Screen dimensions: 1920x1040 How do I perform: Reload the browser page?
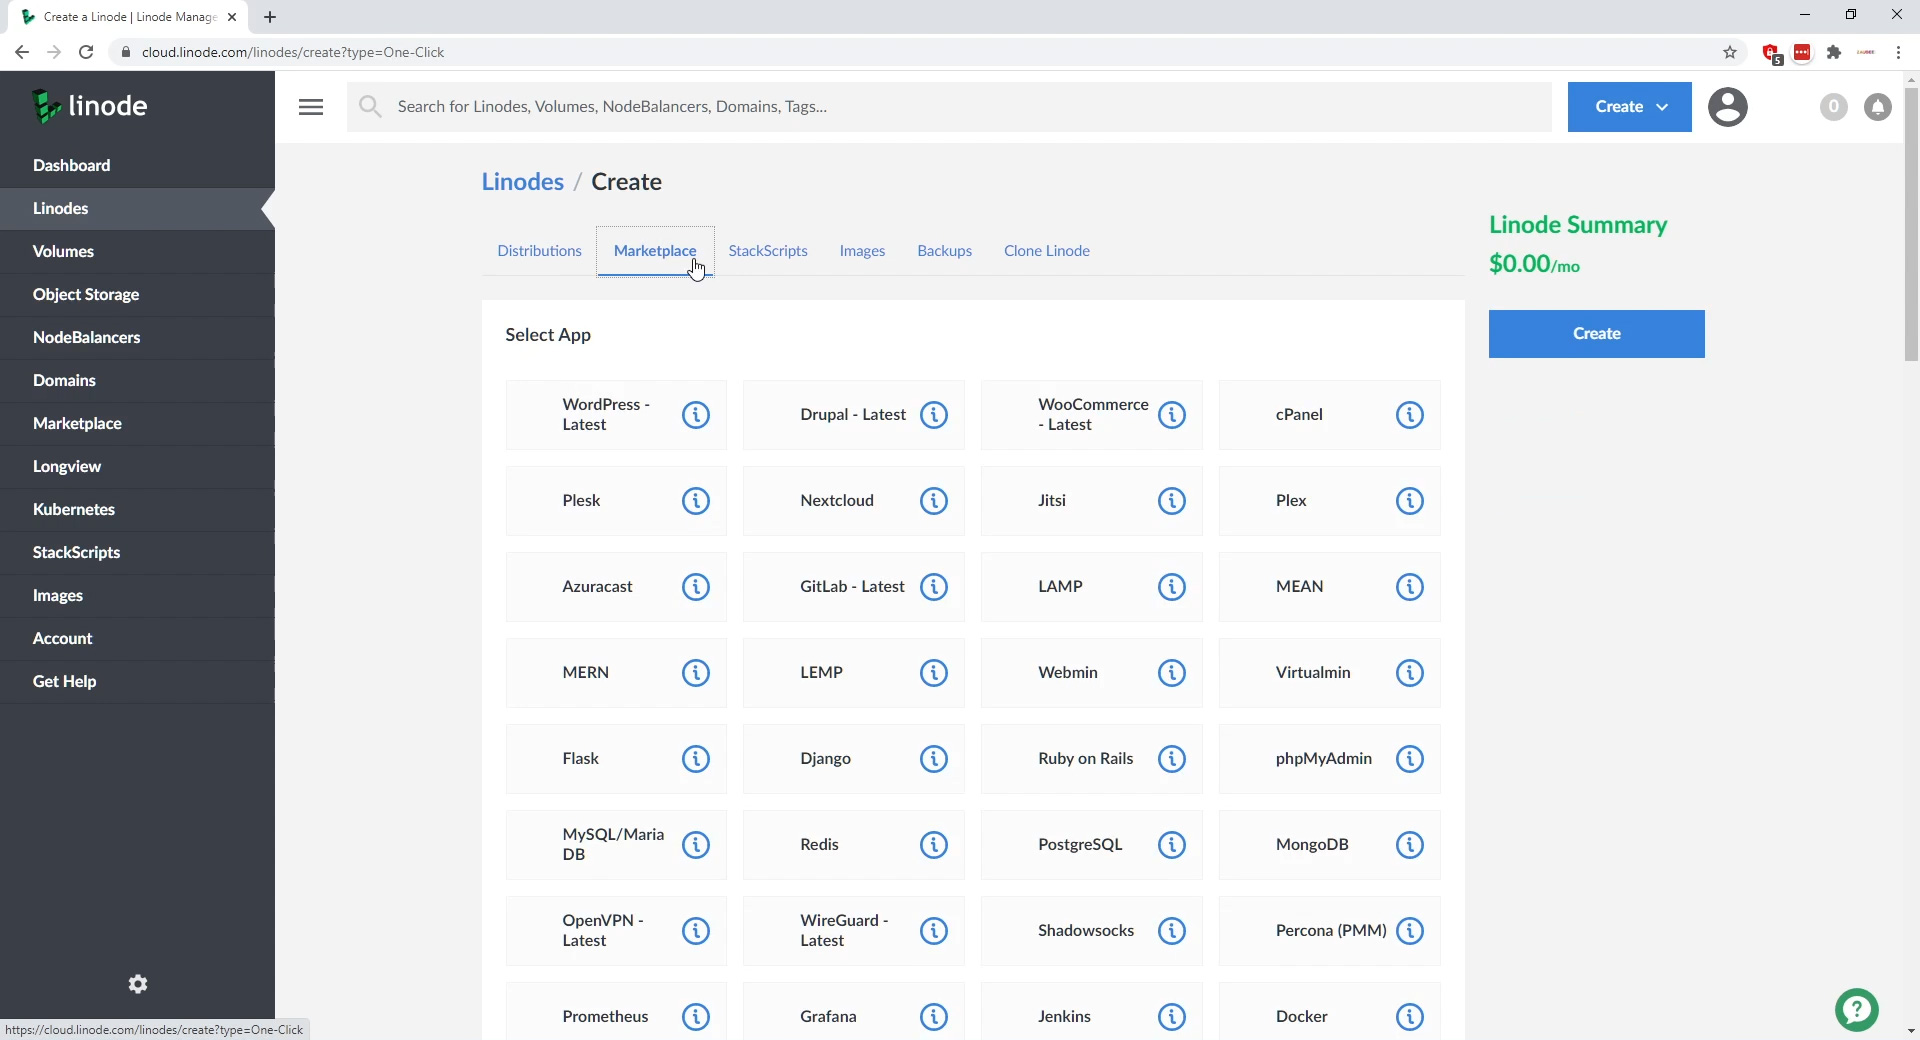click(86, 52)
